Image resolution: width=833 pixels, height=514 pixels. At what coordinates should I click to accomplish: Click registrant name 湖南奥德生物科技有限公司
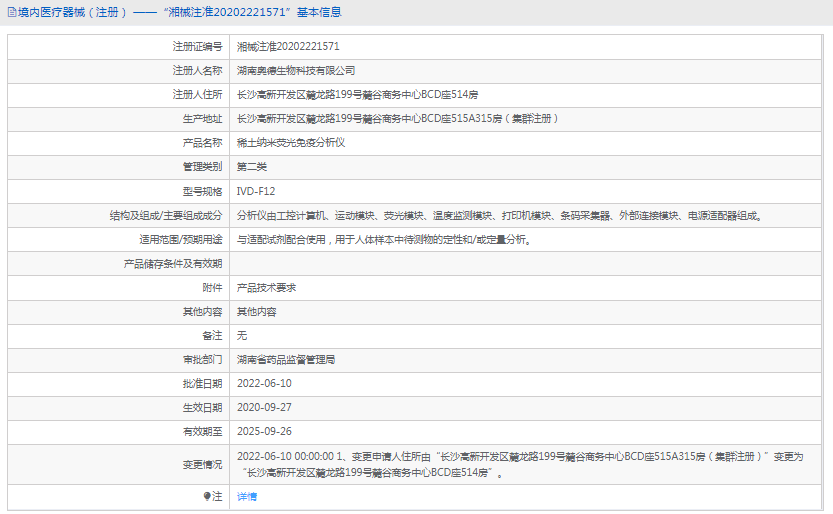(296, 71)
